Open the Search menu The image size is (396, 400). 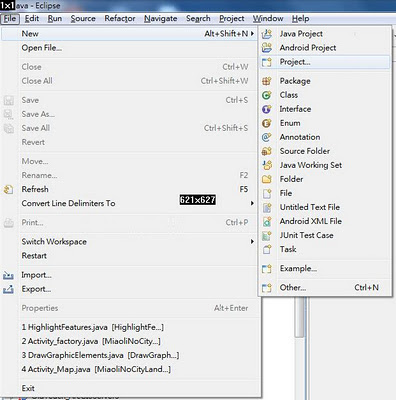198,19
